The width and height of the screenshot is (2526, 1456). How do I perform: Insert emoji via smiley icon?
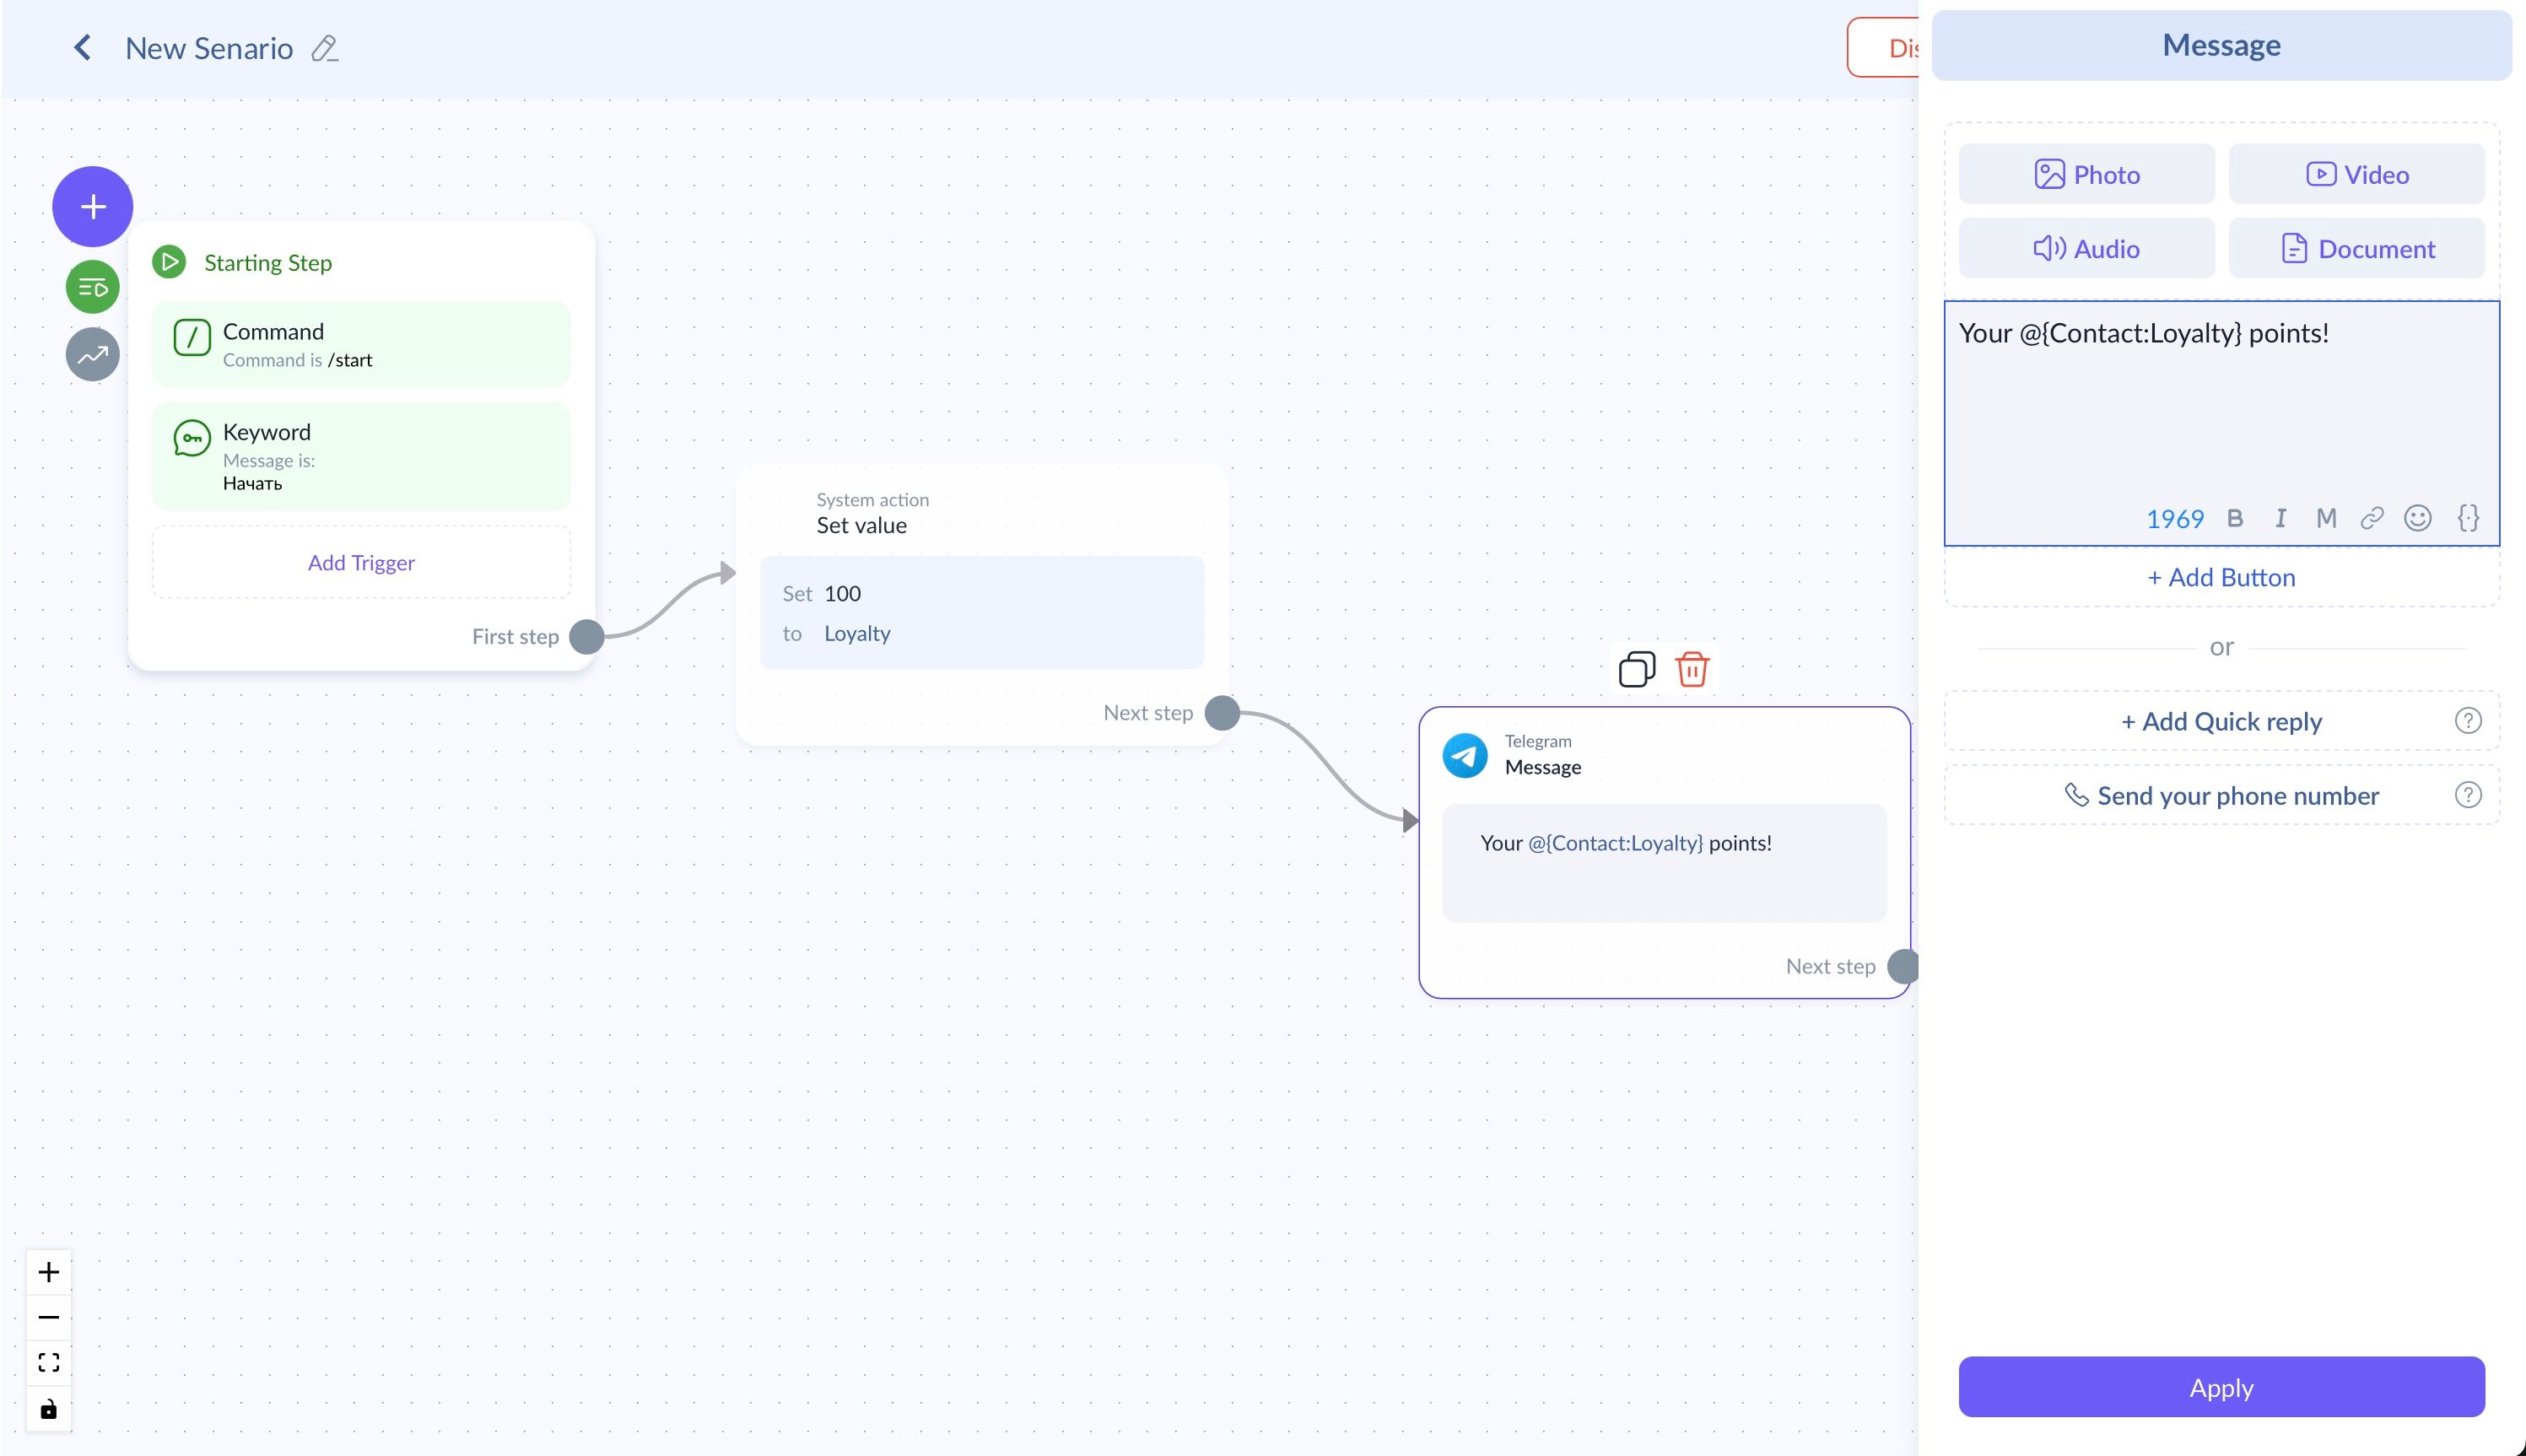coord(2417,518)
